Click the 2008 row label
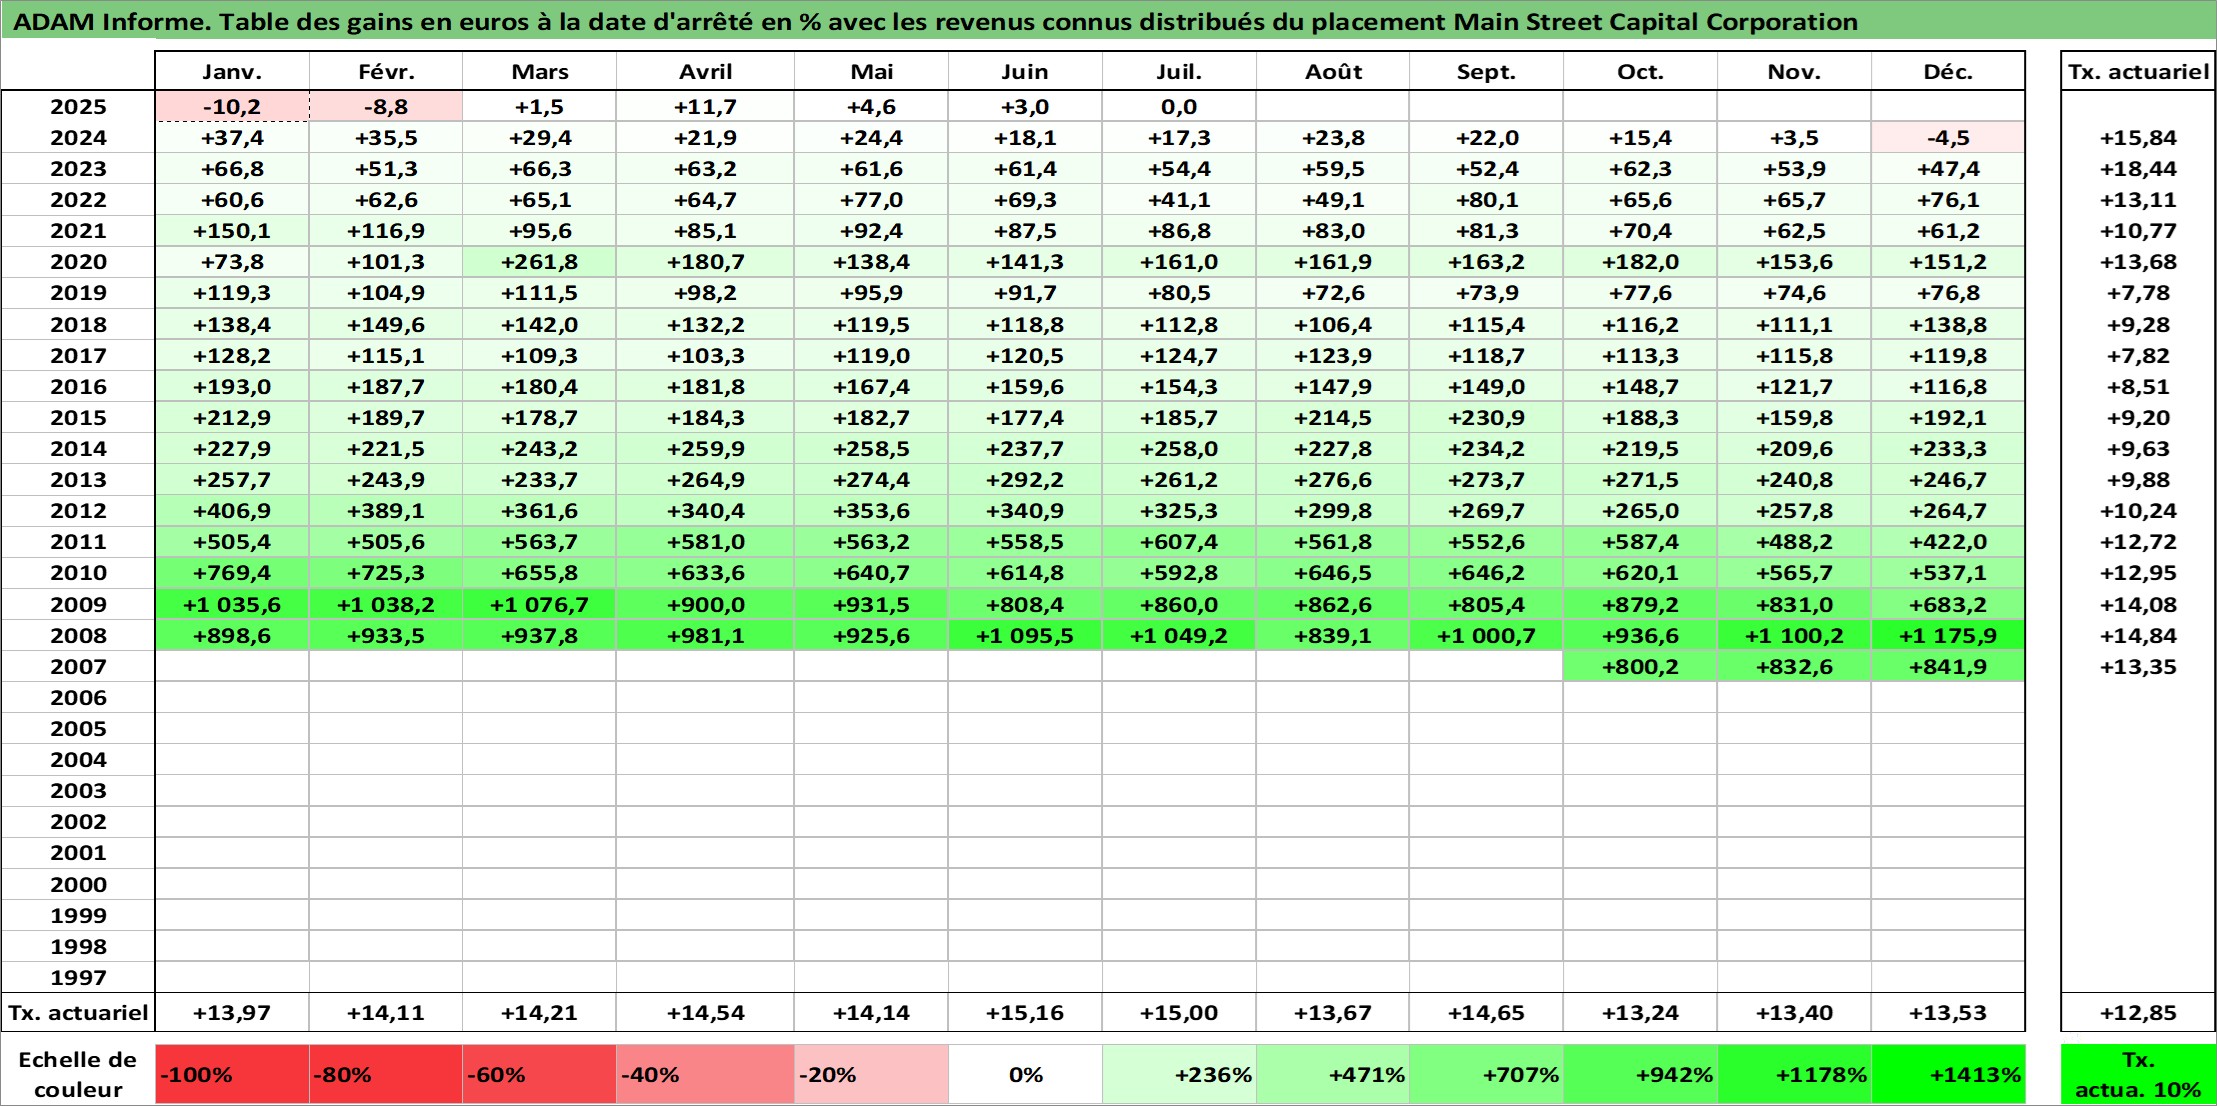This screenshot has height=1106, width=2217. point(78,636)
